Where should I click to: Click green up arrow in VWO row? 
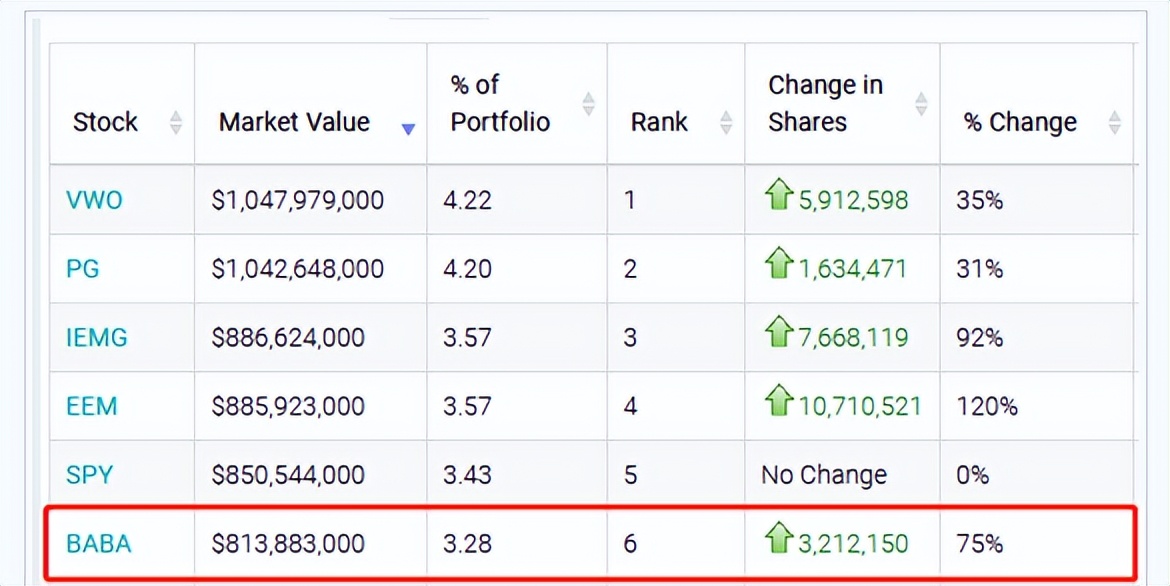click(x=778, y=197)
